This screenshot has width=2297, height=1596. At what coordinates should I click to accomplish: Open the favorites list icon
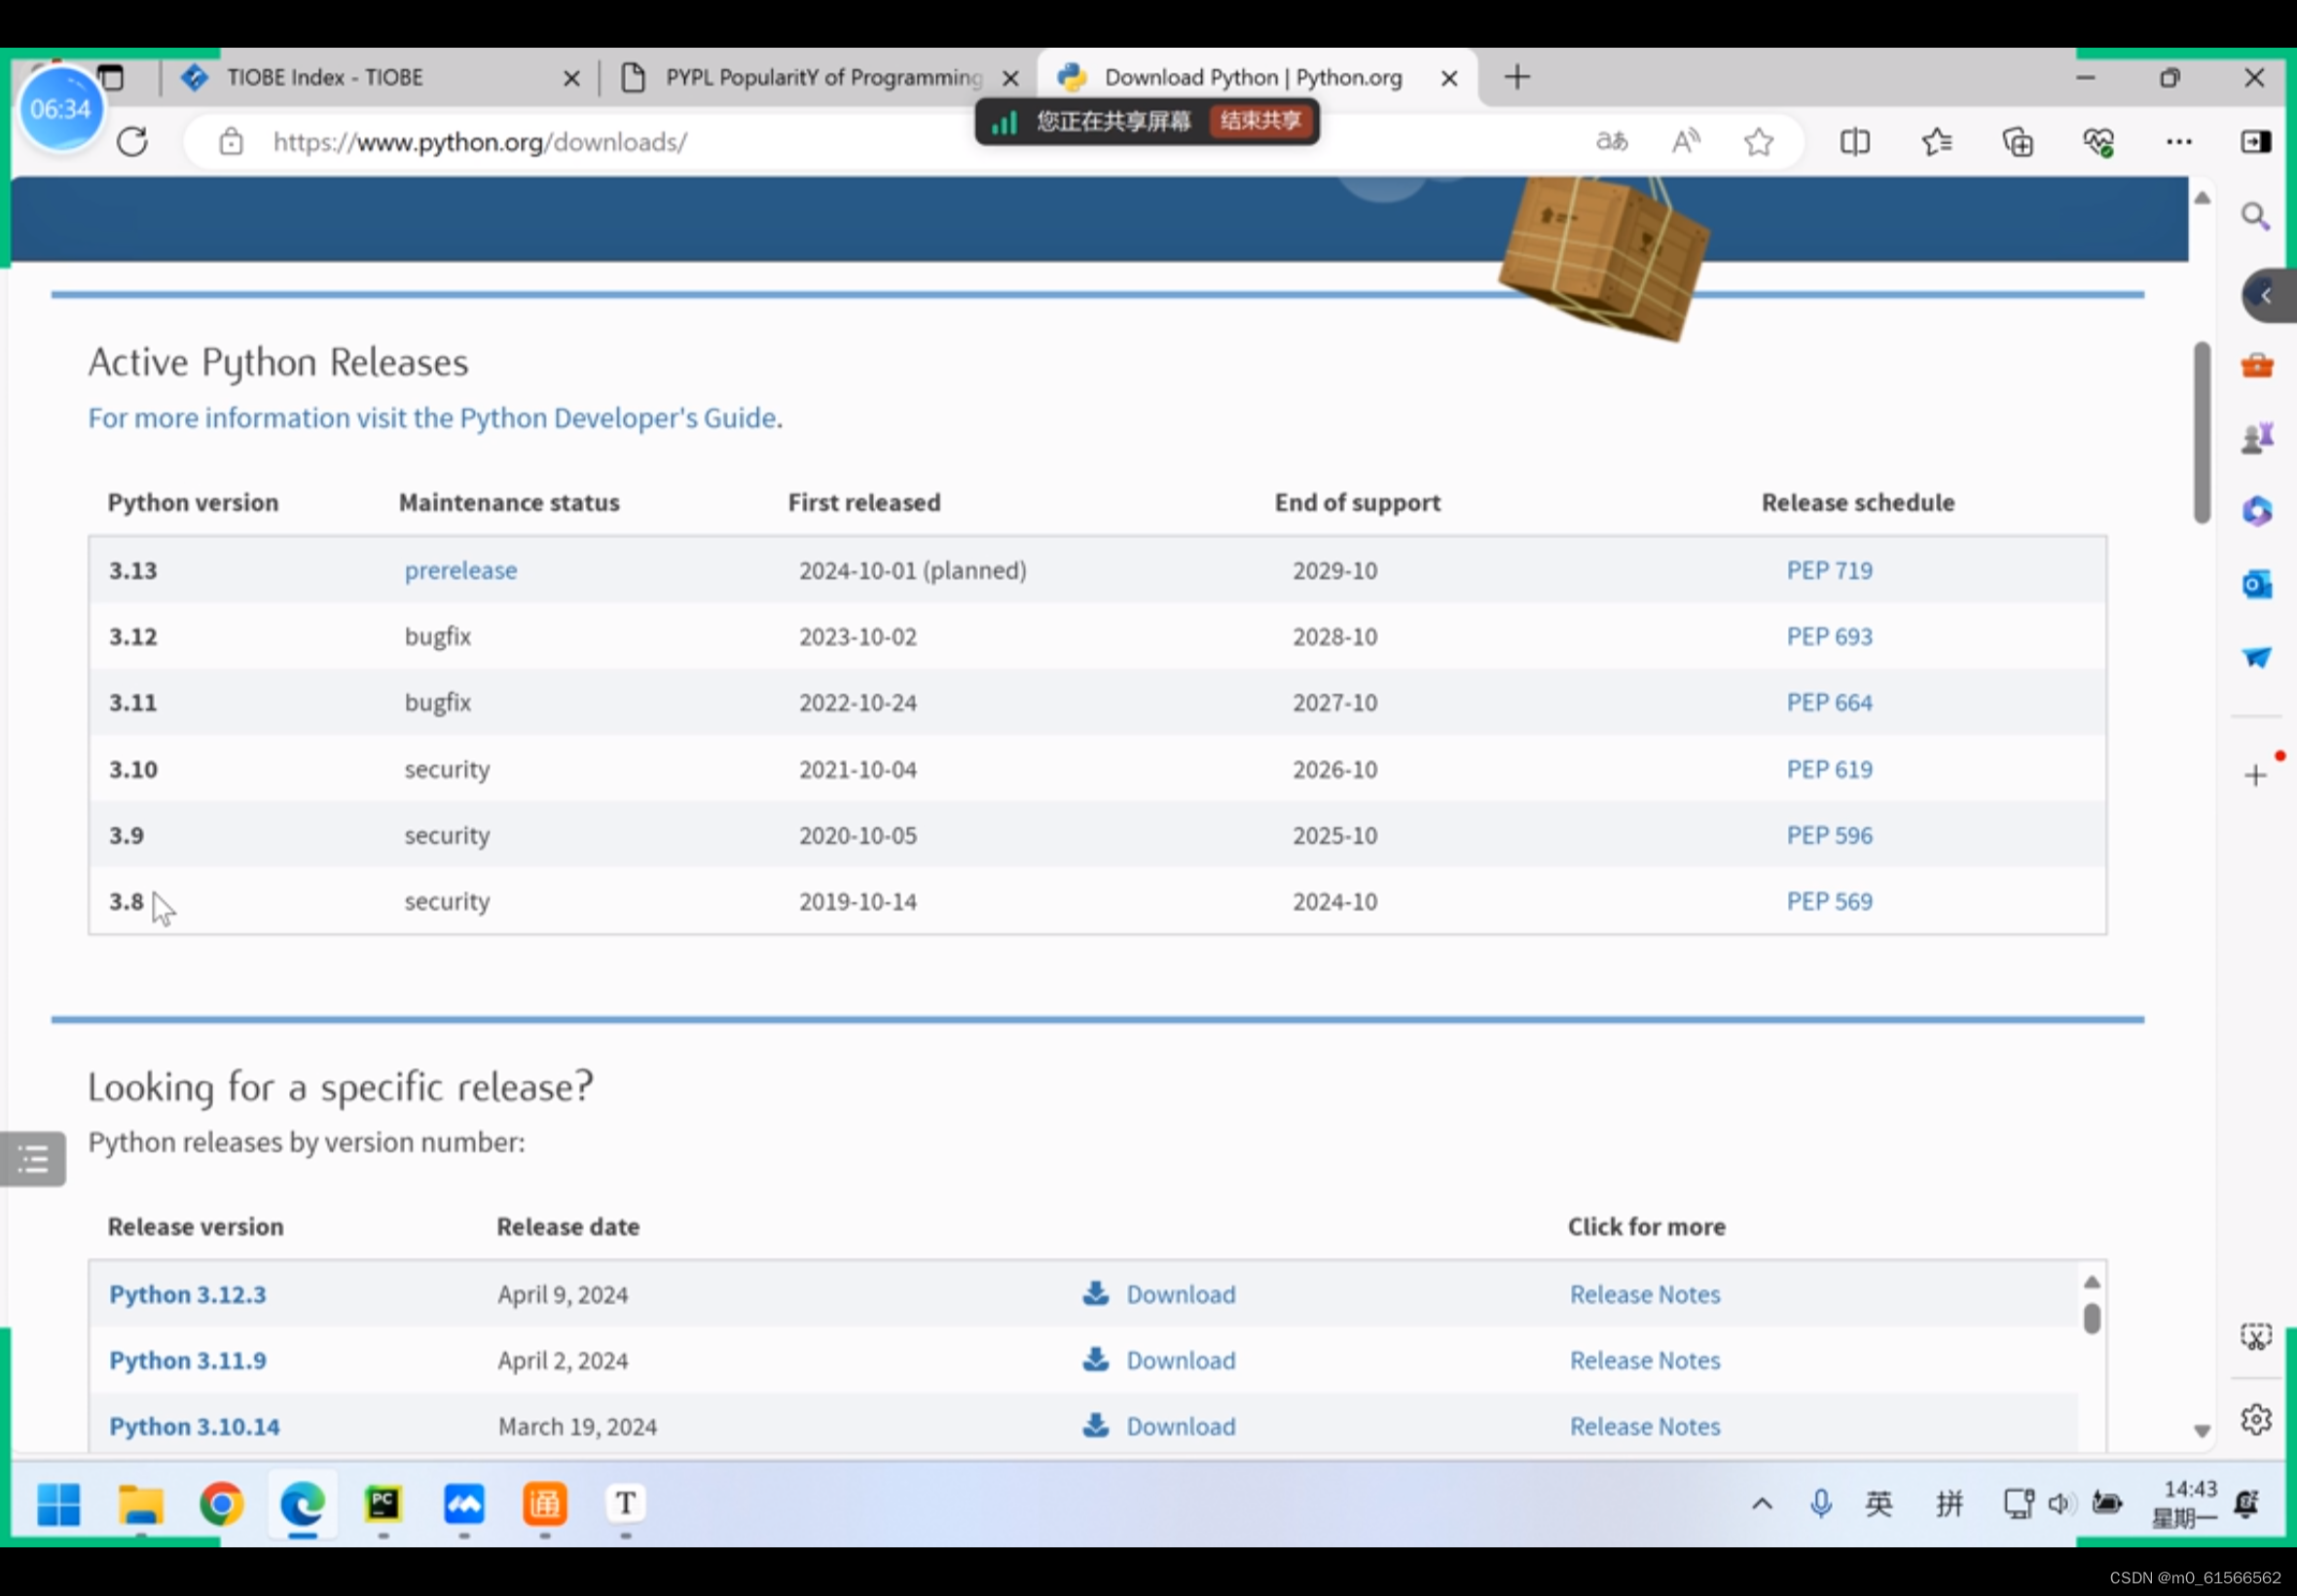tap(1936, 142)
